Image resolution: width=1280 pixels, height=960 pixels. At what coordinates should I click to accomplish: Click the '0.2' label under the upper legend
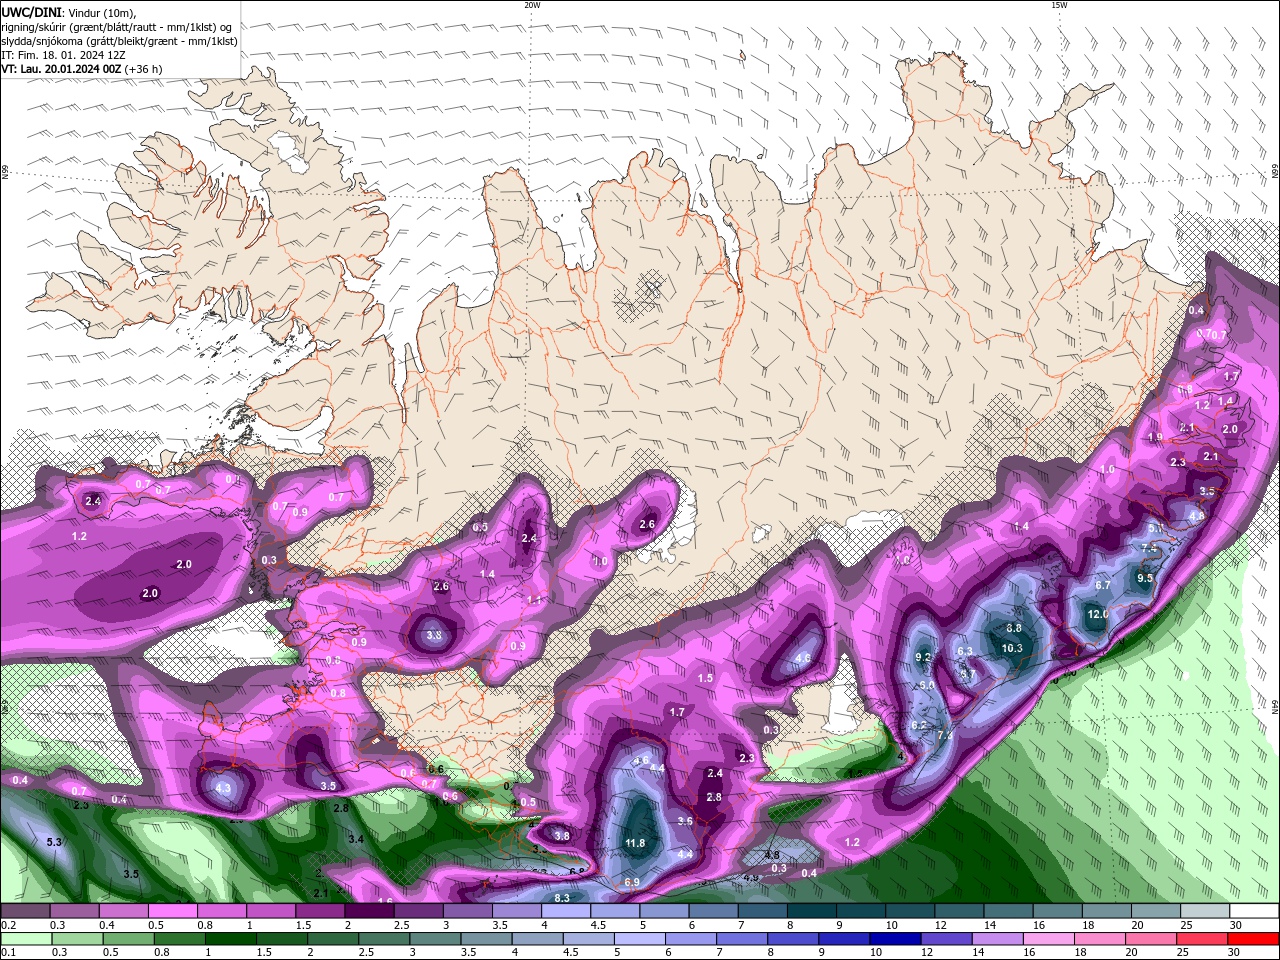pyautogui.click(x=9, y=924)
